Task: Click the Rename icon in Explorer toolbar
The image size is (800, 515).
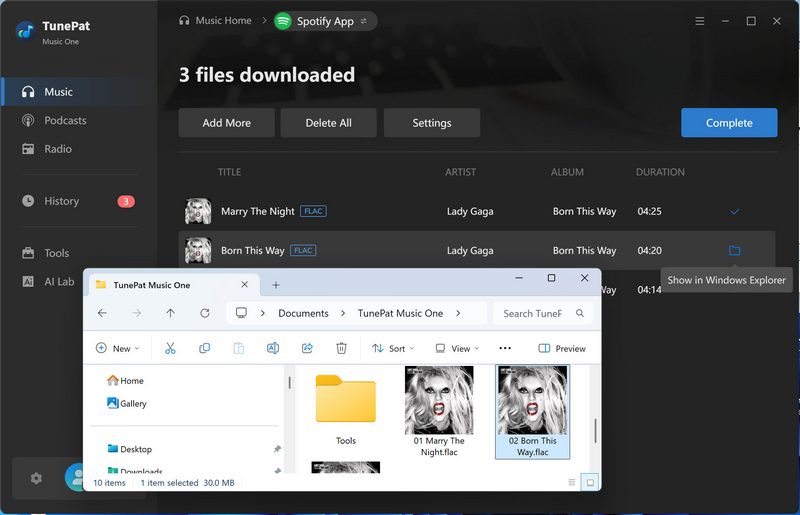Action: [x=273, y=348]
